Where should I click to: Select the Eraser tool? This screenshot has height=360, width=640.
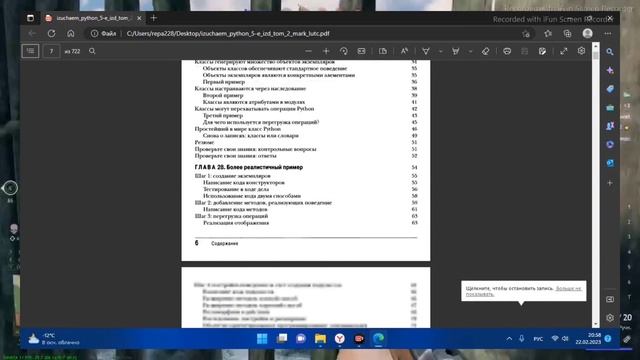(485, 51)
